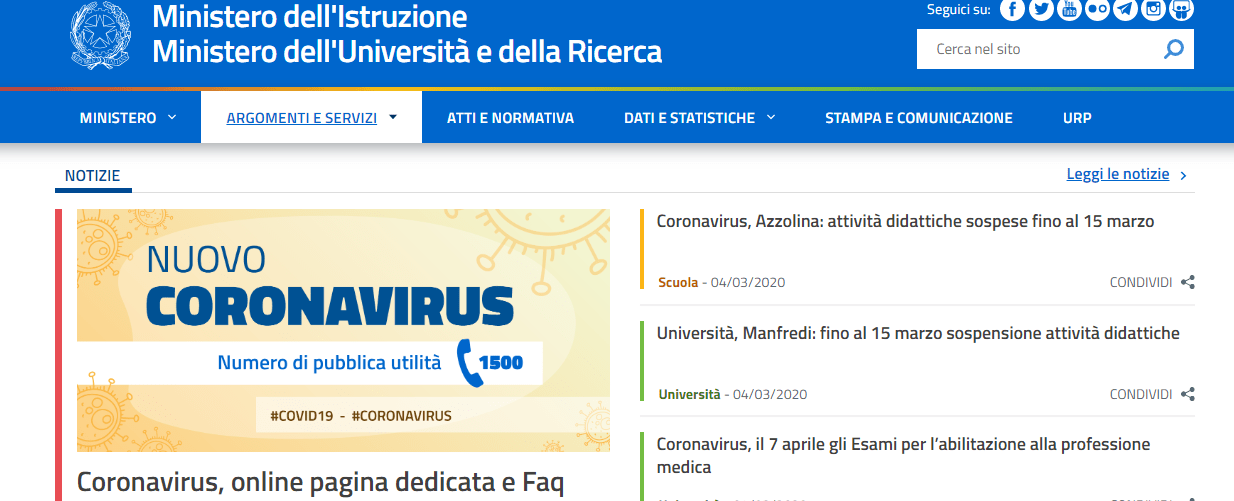Click the 'Seguici su:' label
The image size is (1234, 501).
coord(958,10)
